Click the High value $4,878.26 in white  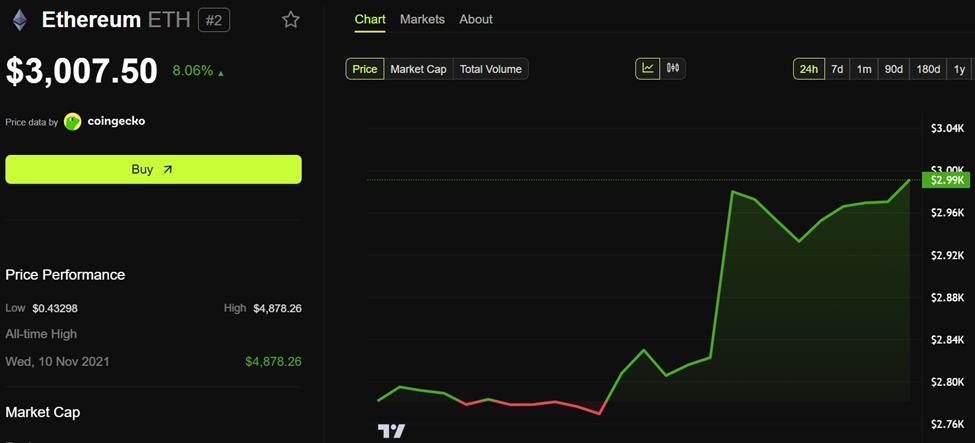277,308
